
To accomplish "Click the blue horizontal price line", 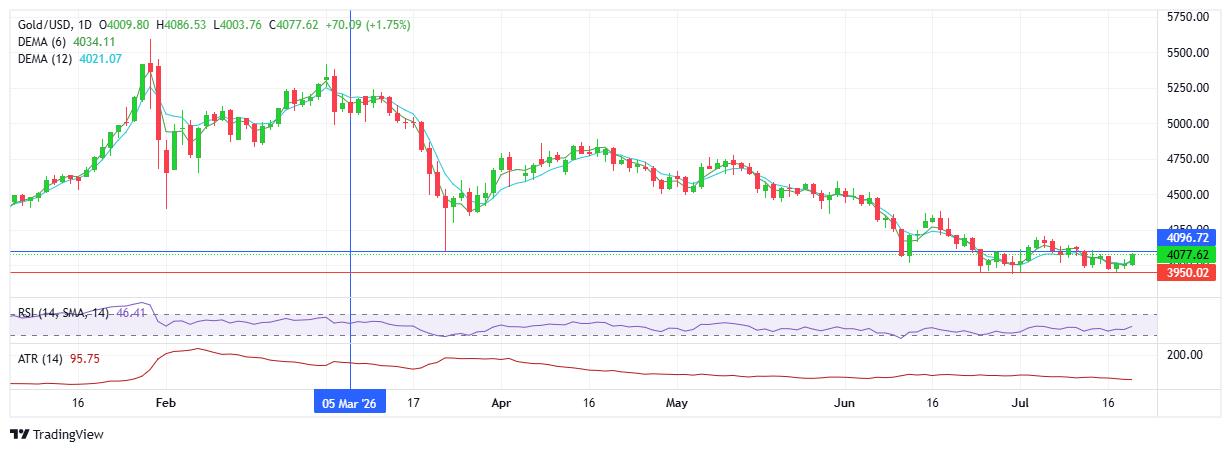I will click(580, 251).
